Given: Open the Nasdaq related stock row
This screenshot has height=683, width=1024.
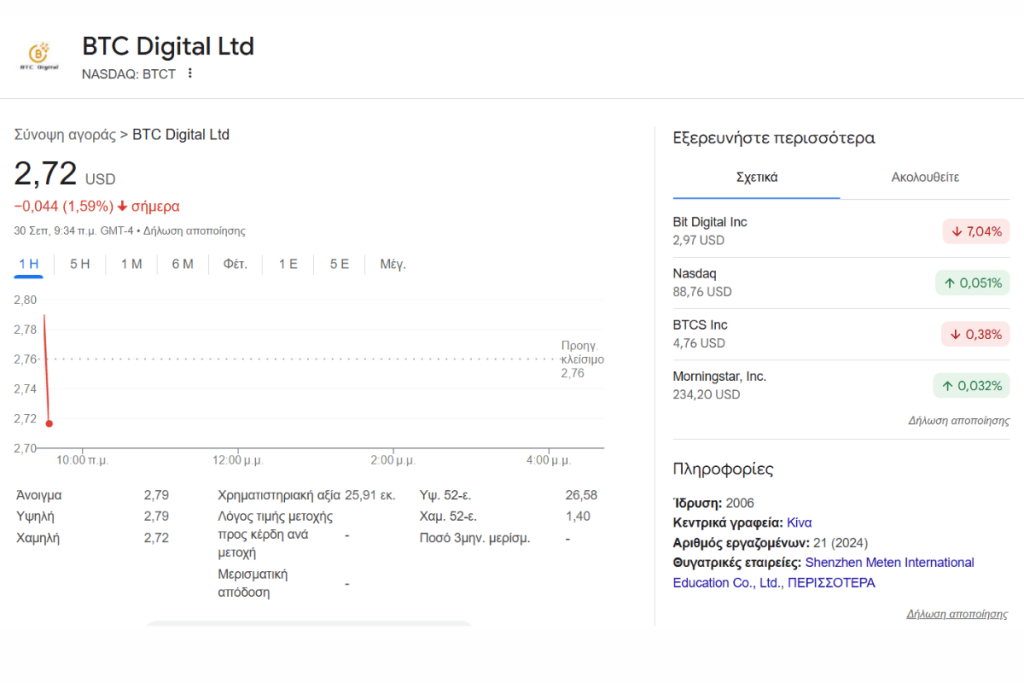Looking at the screenshot, I should [x=841, y=283].
